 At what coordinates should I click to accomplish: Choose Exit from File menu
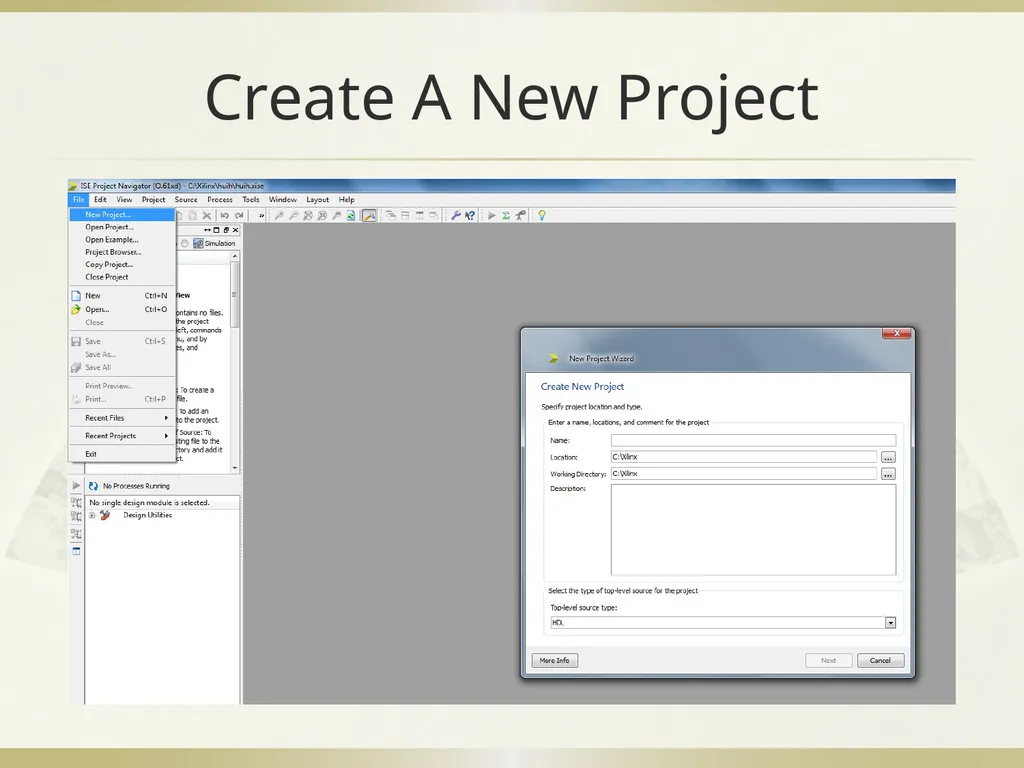(x=122, y=454)
